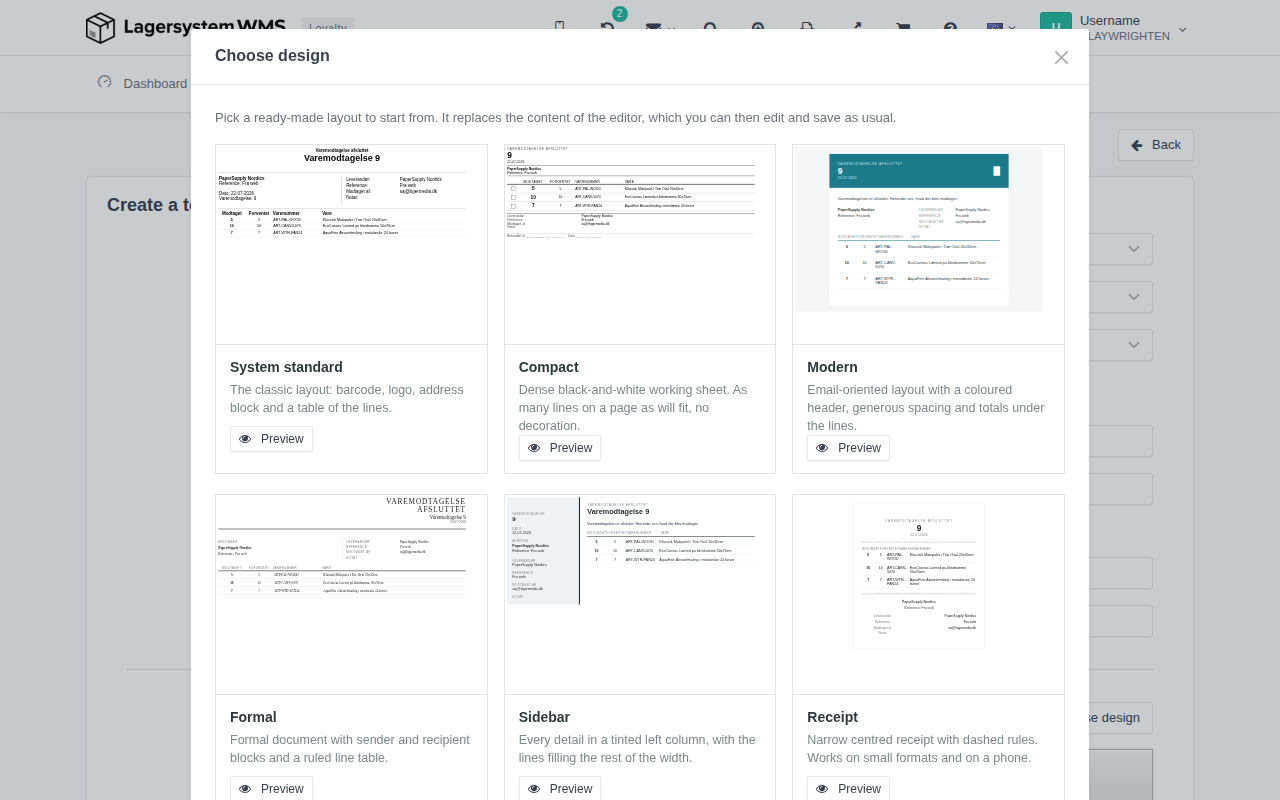Image resolution: width=1280 pixels, height=800 pixels.
Task: Select the Compact design thumbnail
Action: point(640,245)
